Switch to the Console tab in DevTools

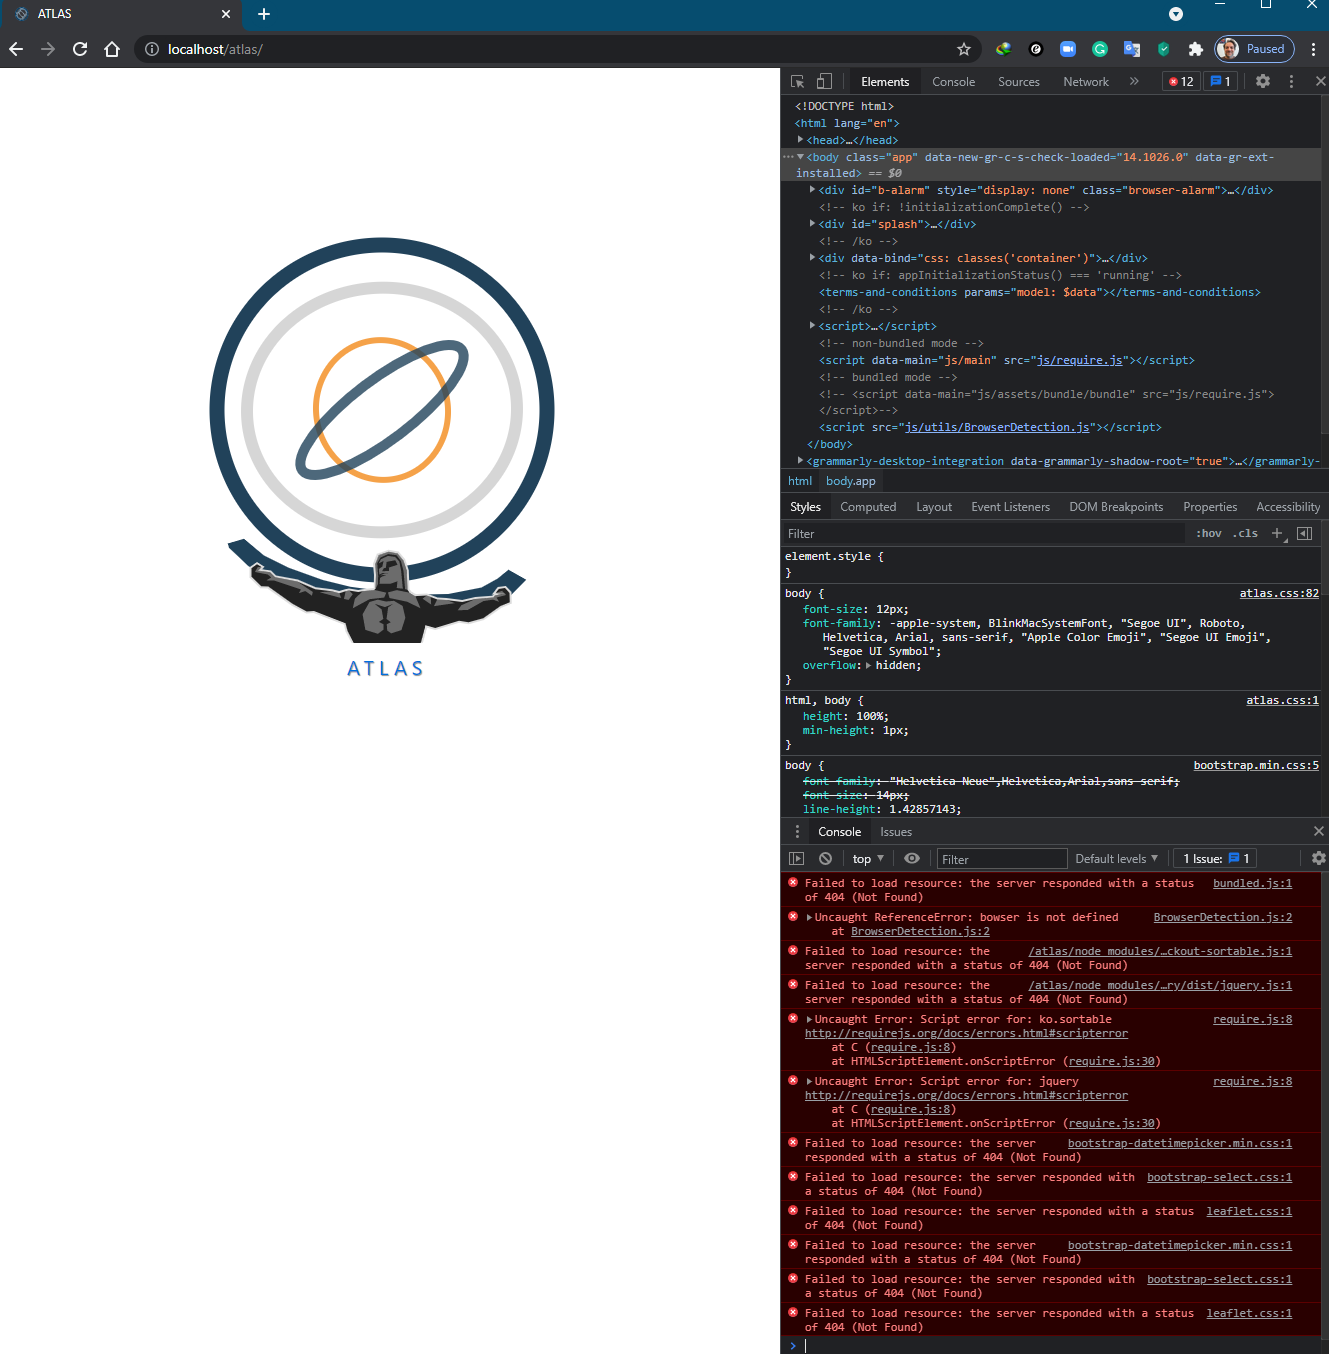(953, 82)
